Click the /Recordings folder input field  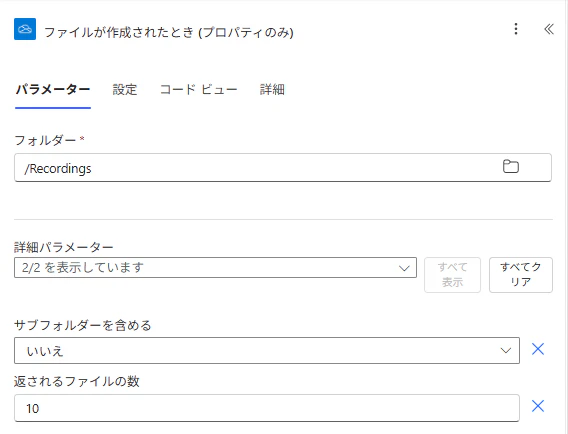click(283, 167)
